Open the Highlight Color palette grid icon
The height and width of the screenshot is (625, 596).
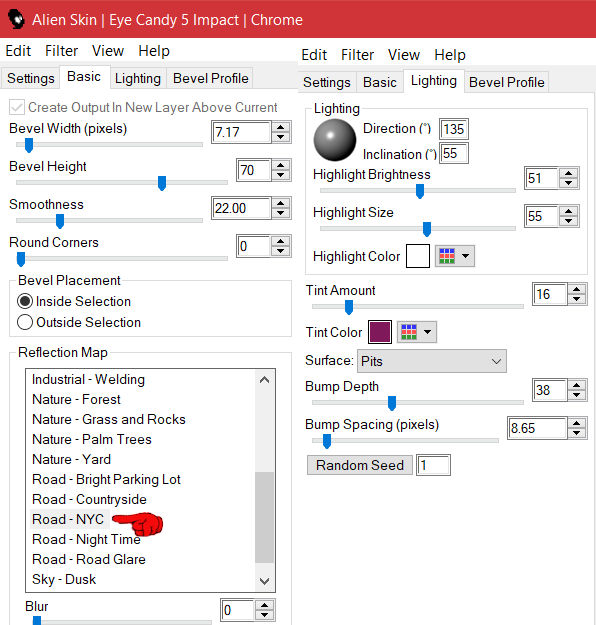pos(447,256)
